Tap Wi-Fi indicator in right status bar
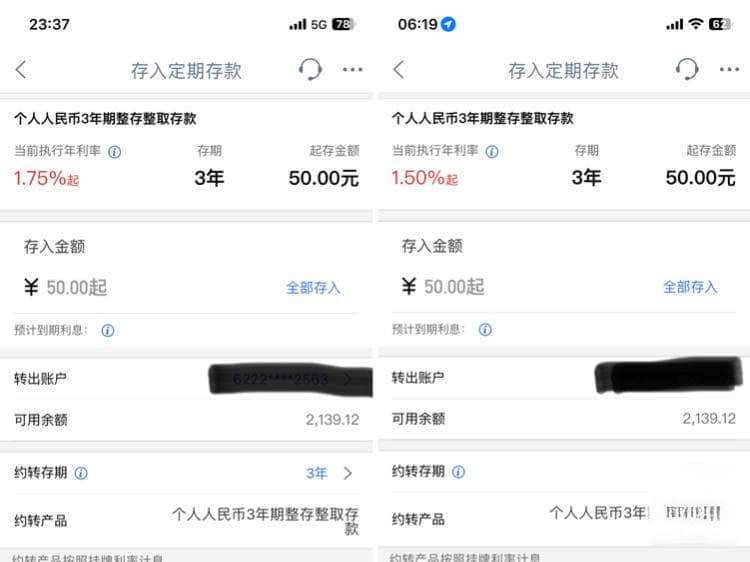Viewport: 750px width, 562px height. click(696, 24)
